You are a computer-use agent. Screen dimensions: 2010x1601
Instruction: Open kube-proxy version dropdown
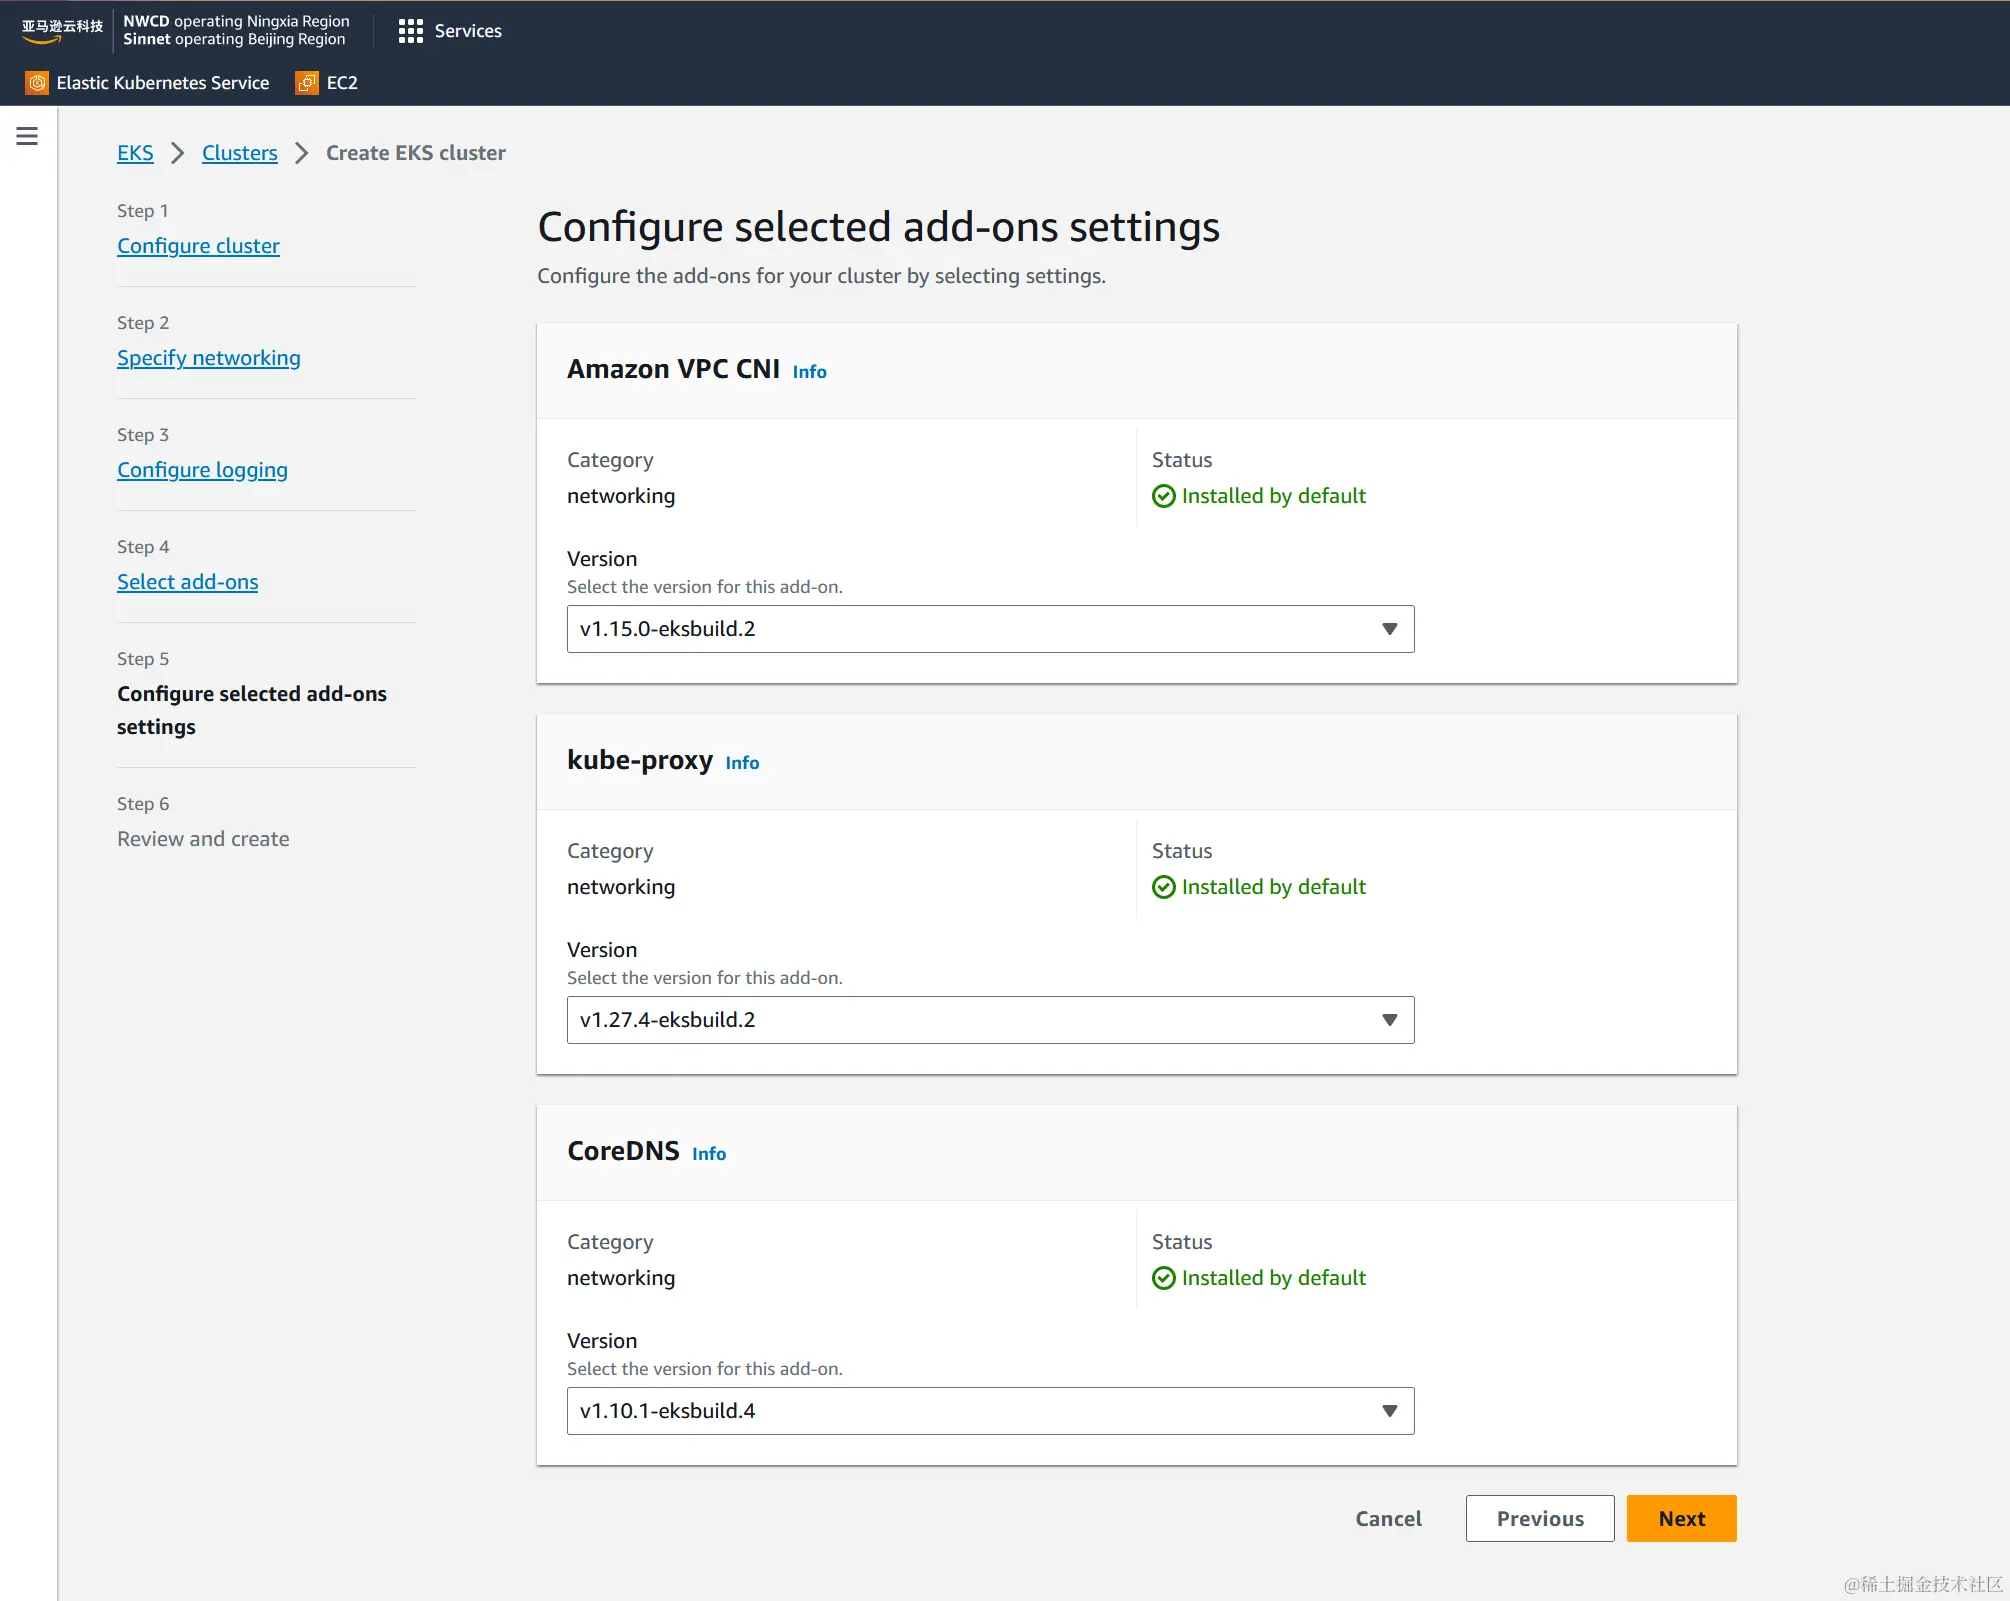pos(990,1020)
